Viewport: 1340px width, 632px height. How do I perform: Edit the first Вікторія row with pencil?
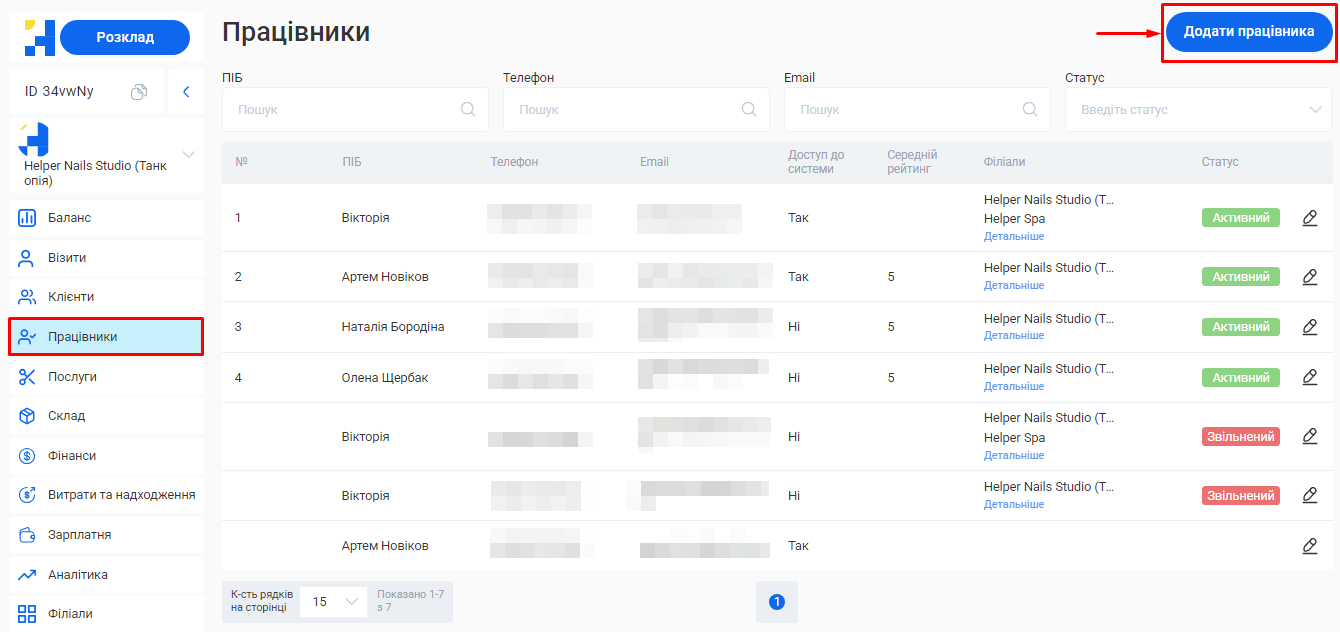tap(1310, 218)
